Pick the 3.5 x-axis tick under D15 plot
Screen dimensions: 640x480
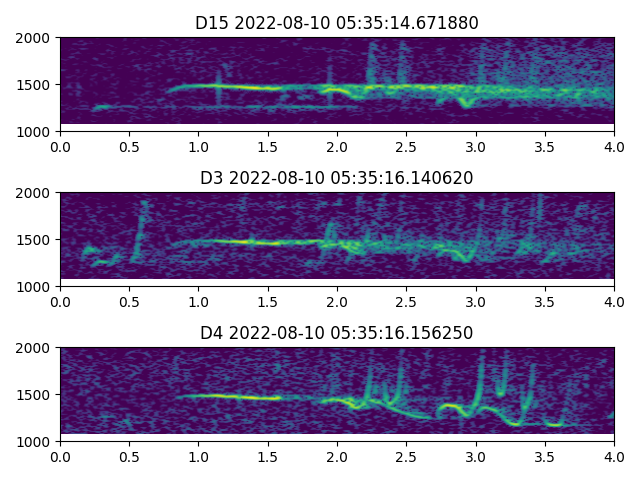coord(545,146)
